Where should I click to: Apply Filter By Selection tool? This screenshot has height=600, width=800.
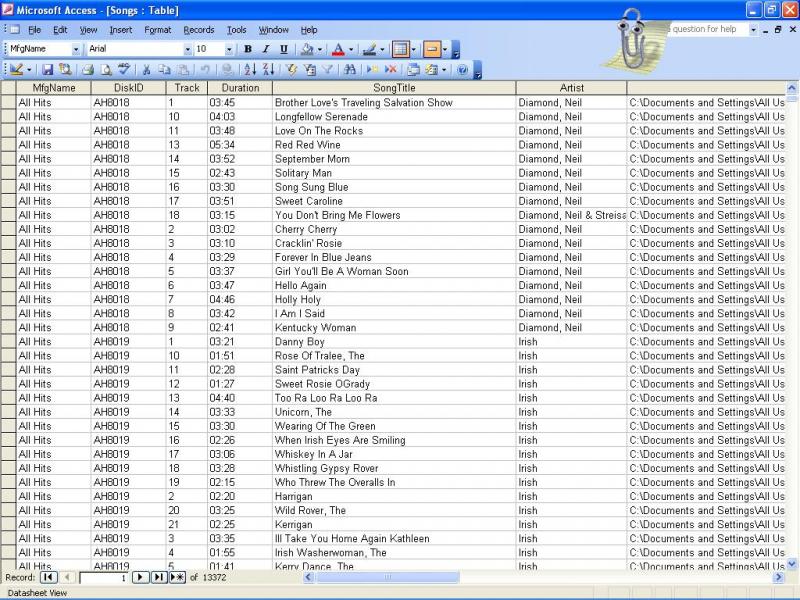coord(291,70)
